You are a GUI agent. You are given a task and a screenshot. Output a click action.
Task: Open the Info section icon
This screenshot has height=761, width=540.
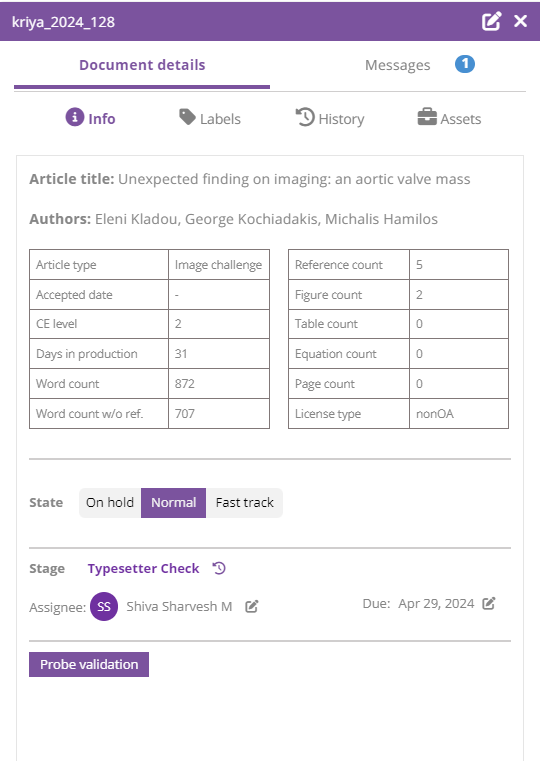(x=75, y=117)
